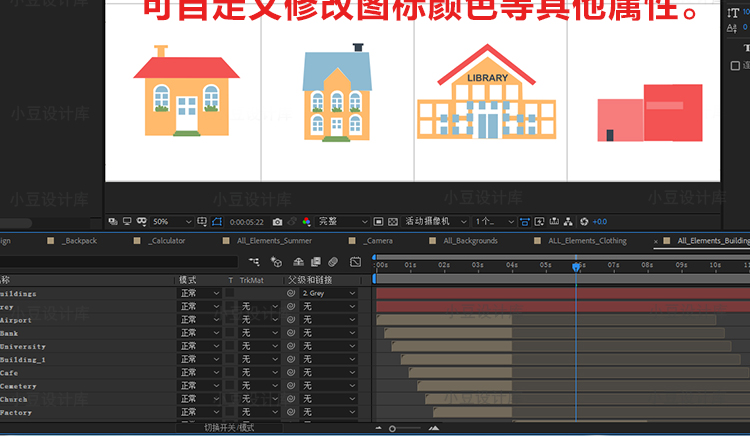Open blend mode dropdown for Airport layer
This screenshot has width=750, height=436.
click(199, 319)
